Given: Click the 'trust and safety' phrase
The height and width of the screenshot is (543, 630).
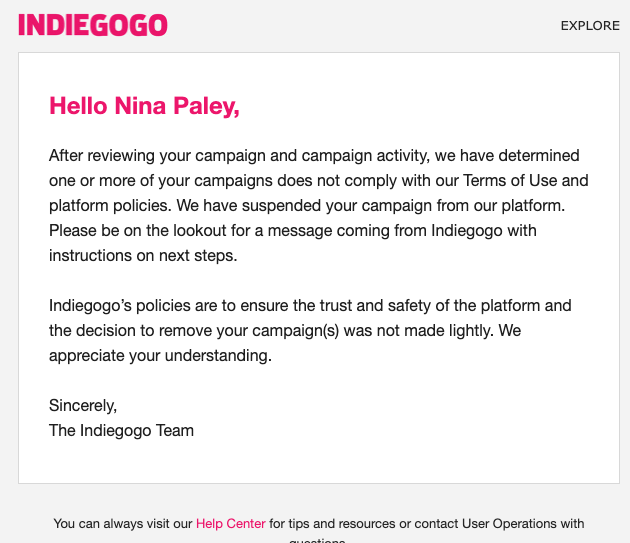Looking at the screenshot, I should tap(376, 305).
